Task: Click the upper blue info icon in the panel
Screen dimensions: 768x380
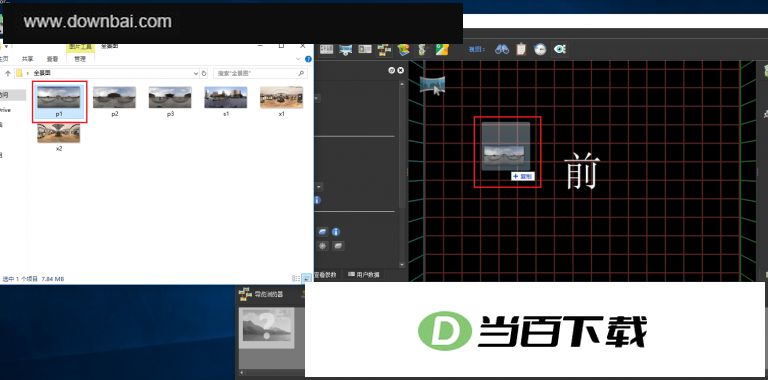Action: pos(317,200)
